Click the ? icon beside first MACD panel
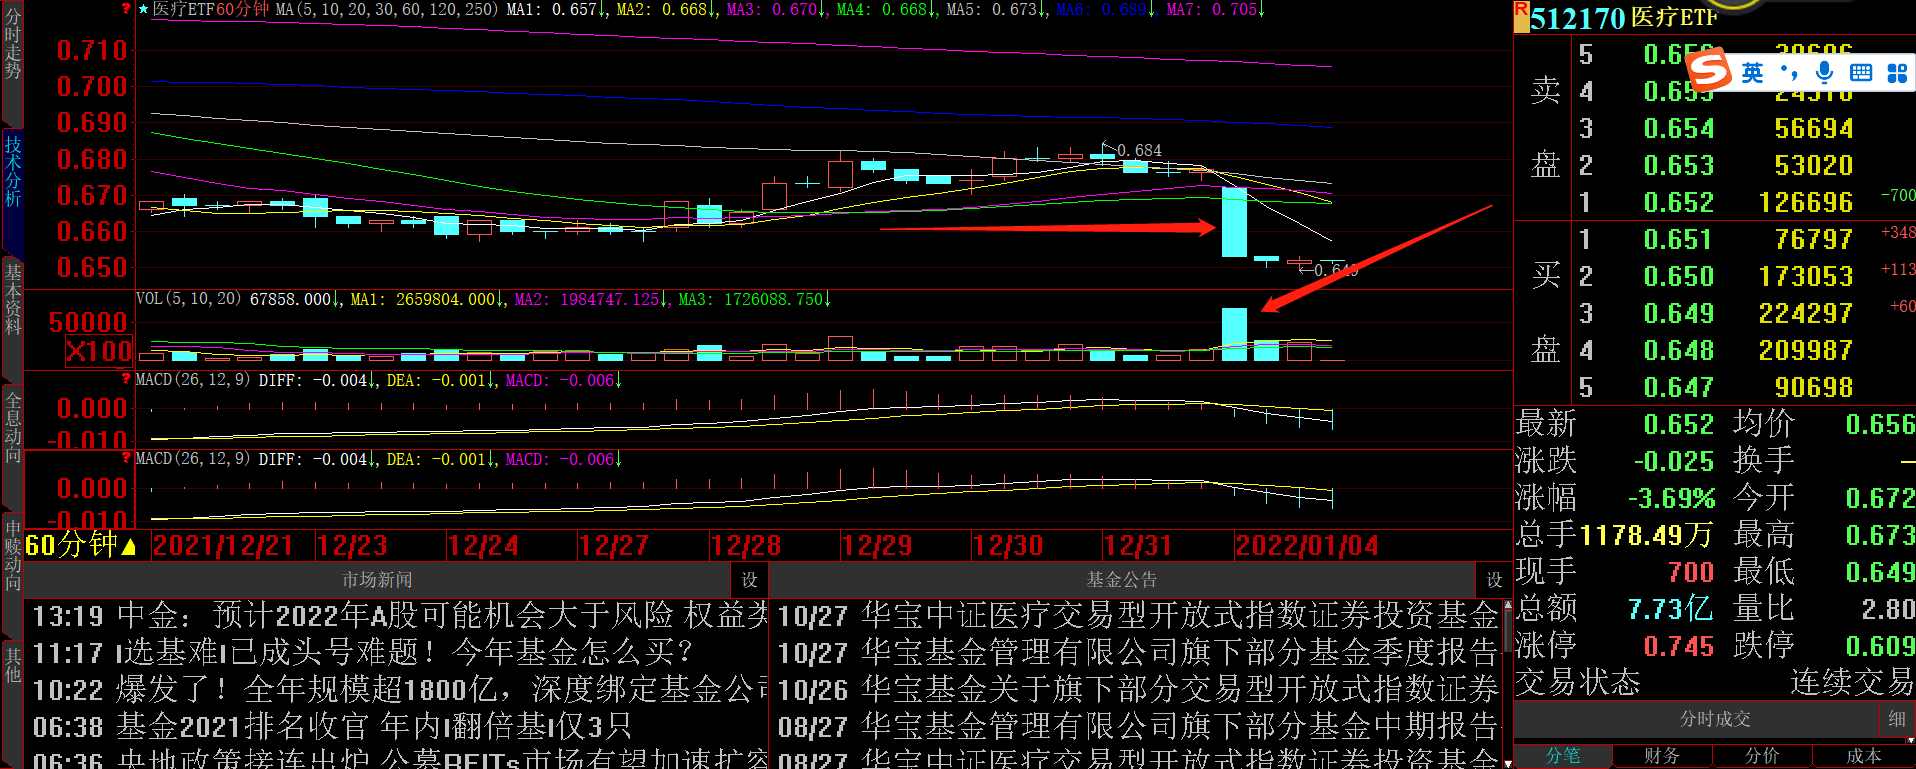 click(x=126, y=379)
